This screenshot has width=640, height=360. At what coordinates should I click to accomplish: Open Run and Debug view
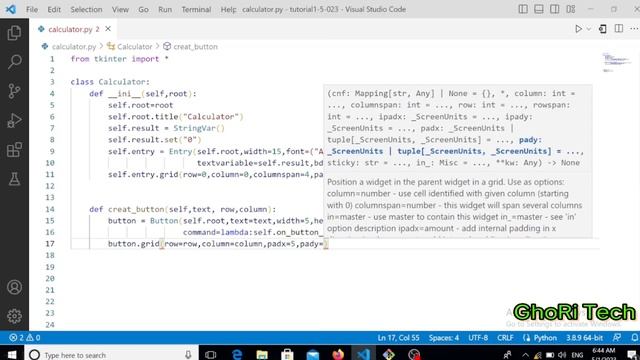[14, 121]
